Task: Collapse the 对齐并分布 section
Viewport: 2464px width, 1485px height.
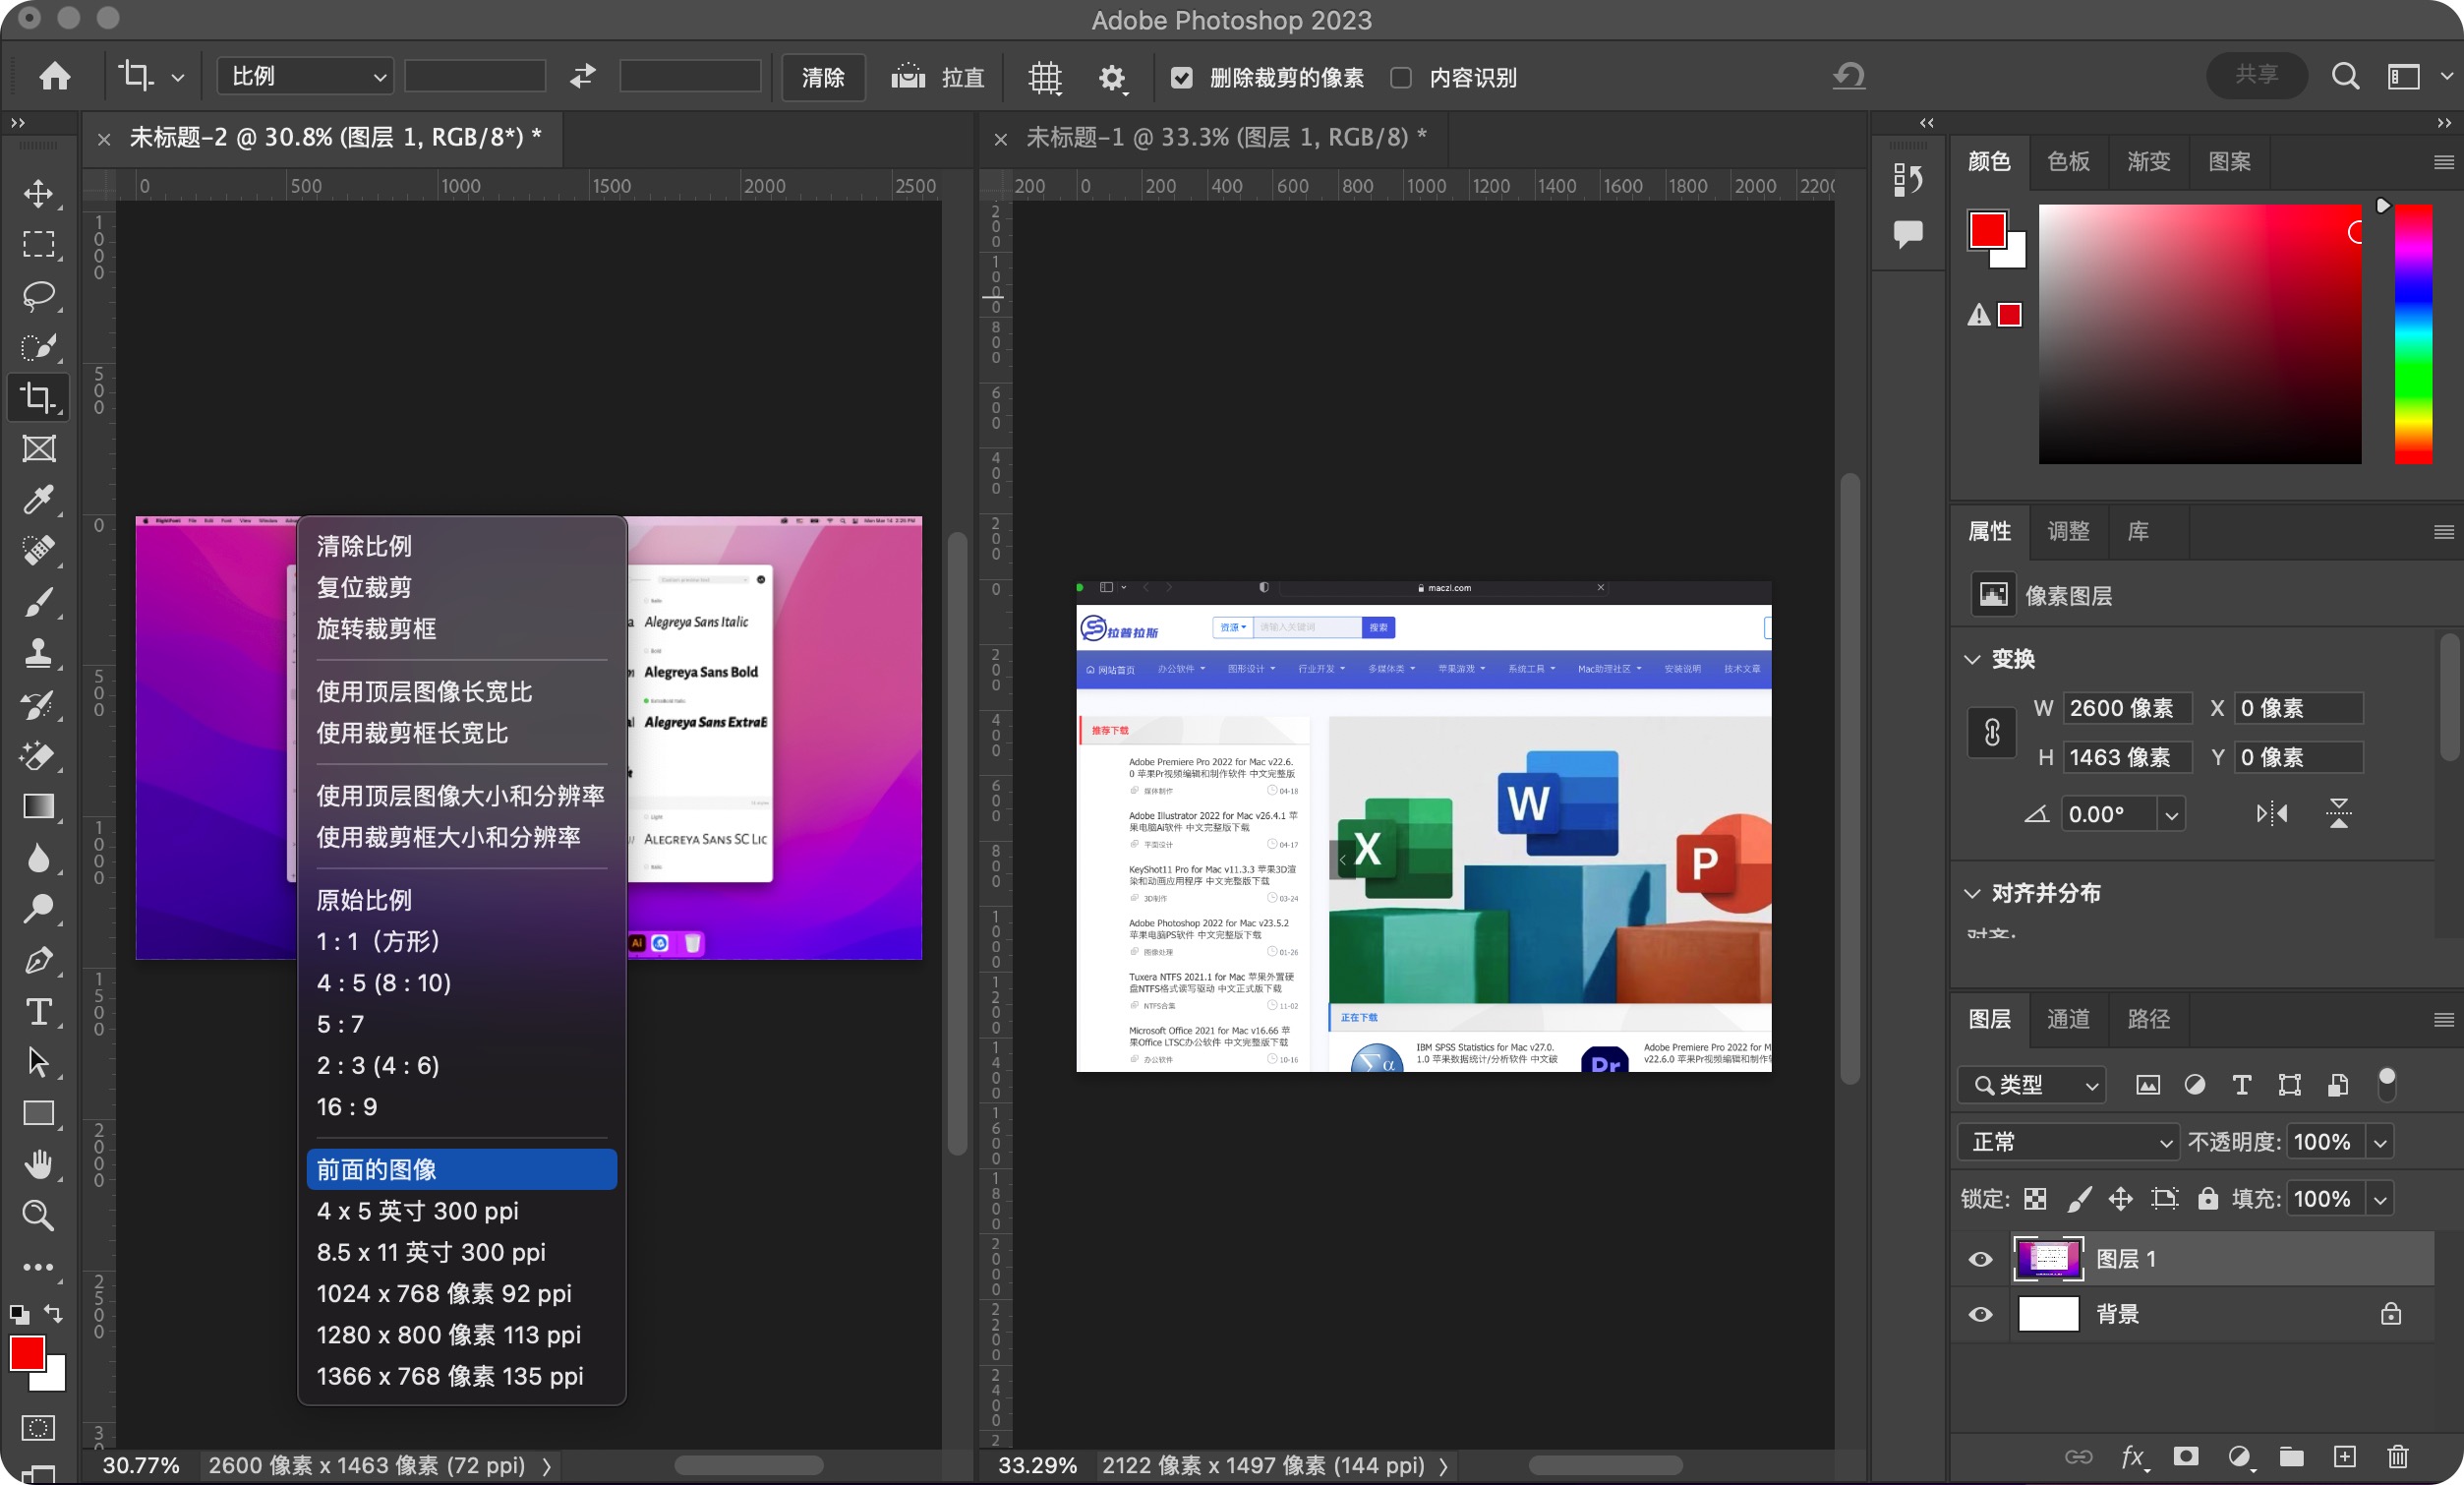Action: (x=1972, y=893)
